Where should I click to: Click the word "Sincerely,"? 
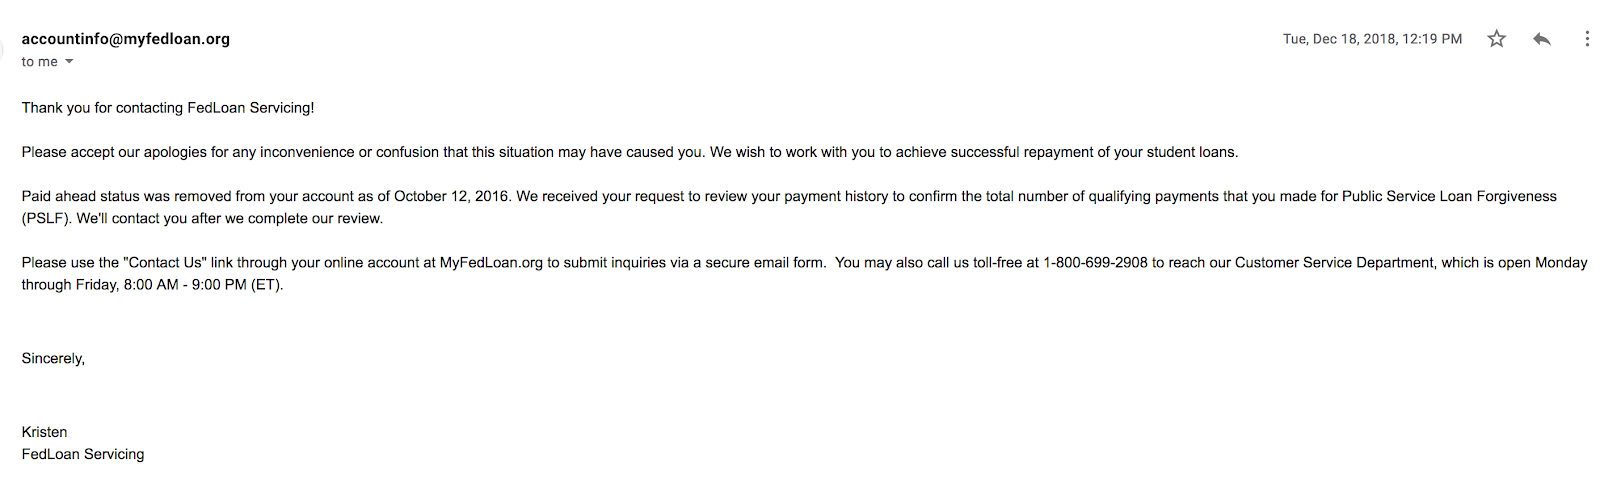pyautogui.click(x=53, y=359)
